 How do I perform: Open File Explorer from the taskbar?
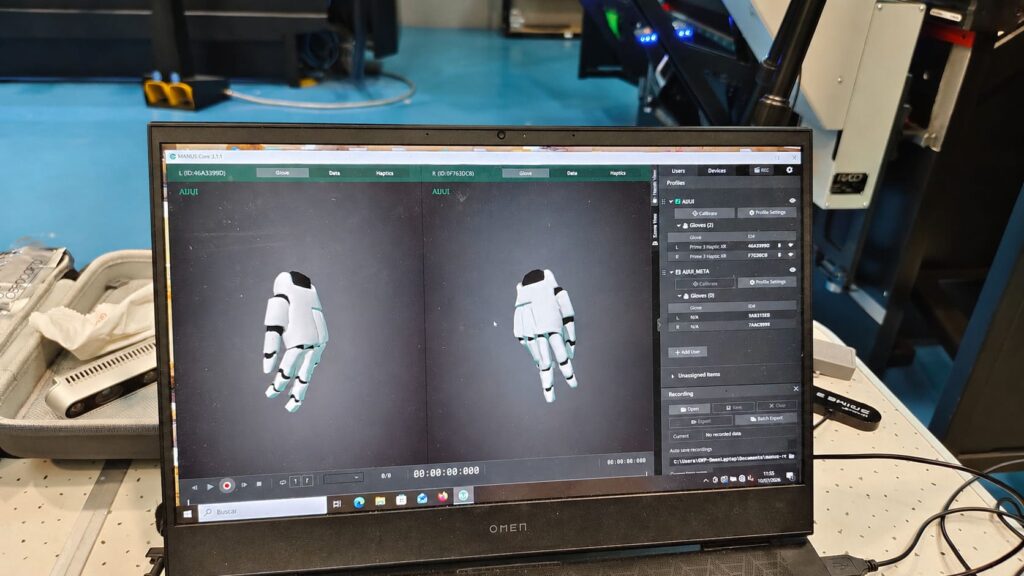click(x=379, y=501)
